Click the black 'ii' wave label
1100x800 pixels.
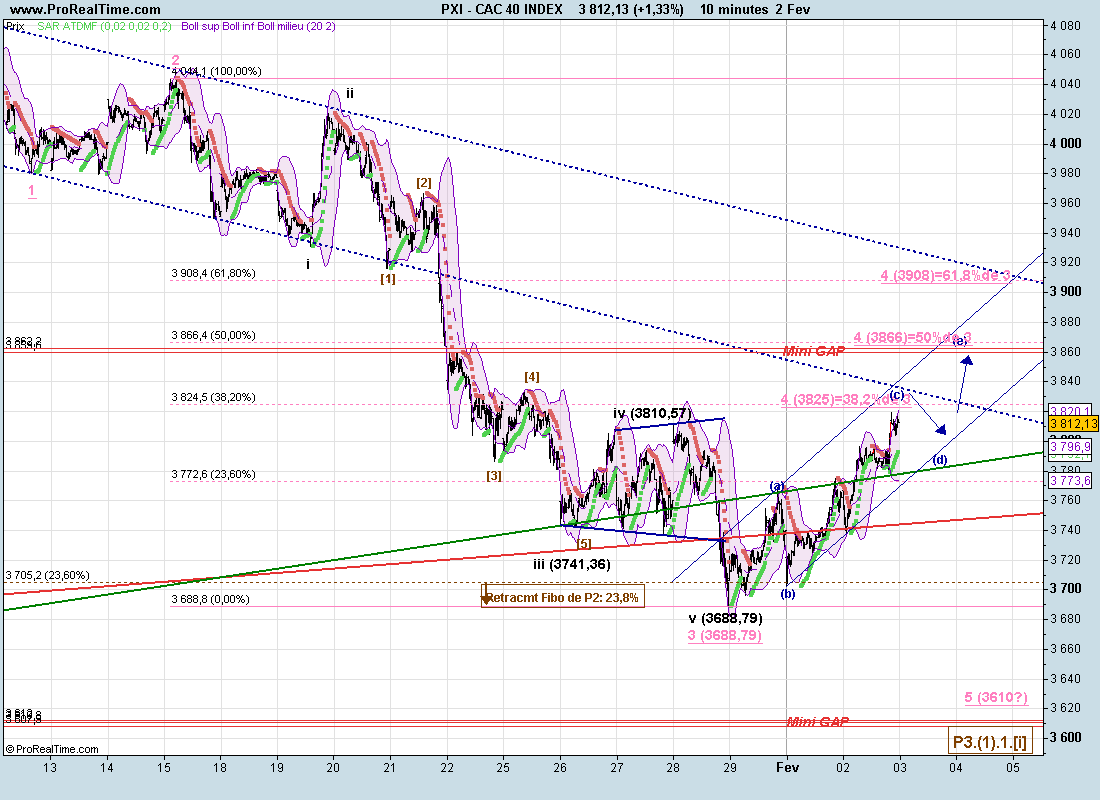coord(349,93)
